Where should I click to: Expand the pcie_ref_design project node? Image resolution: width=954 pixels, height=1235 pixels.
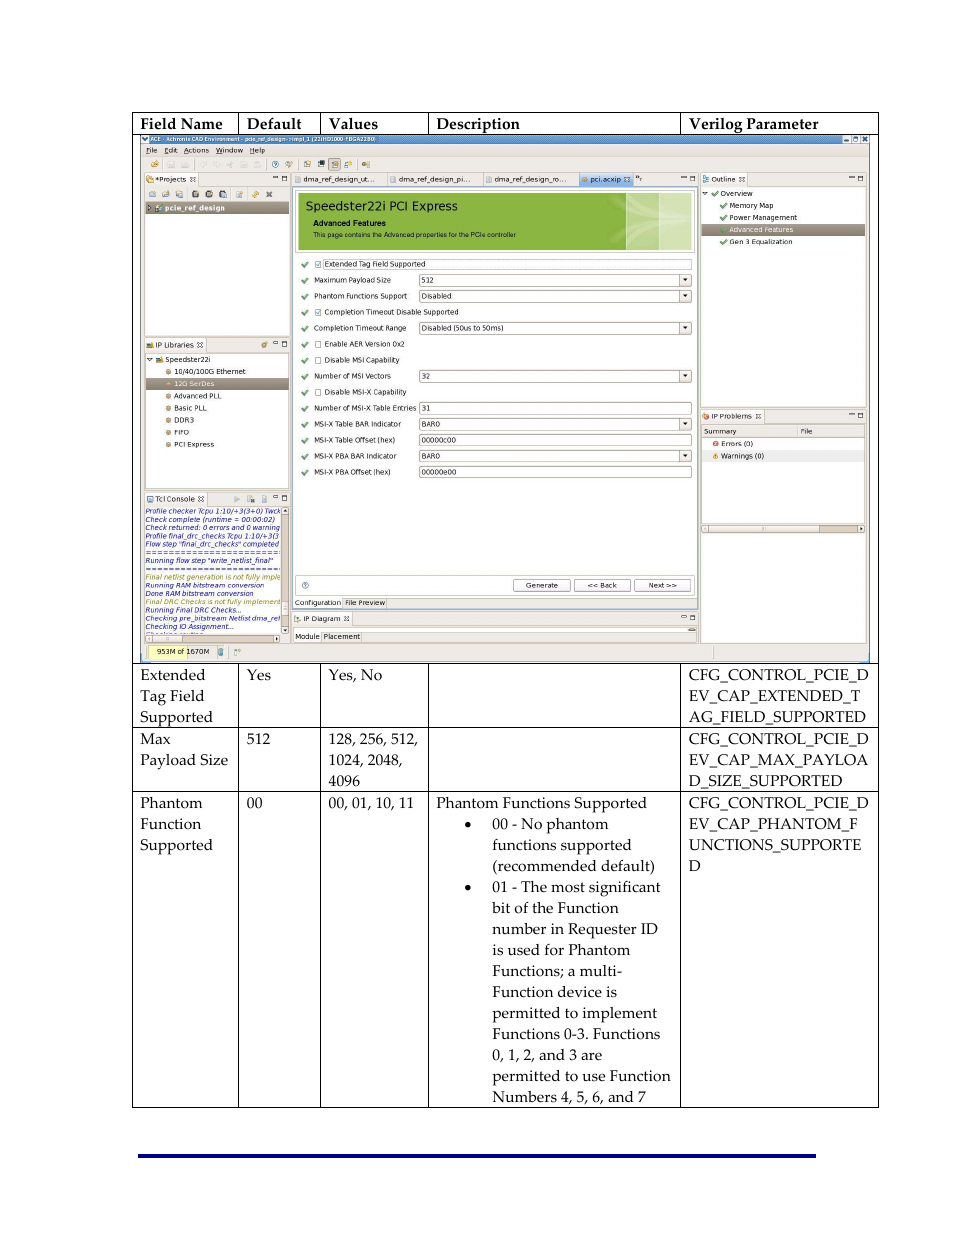coord(150,208)
